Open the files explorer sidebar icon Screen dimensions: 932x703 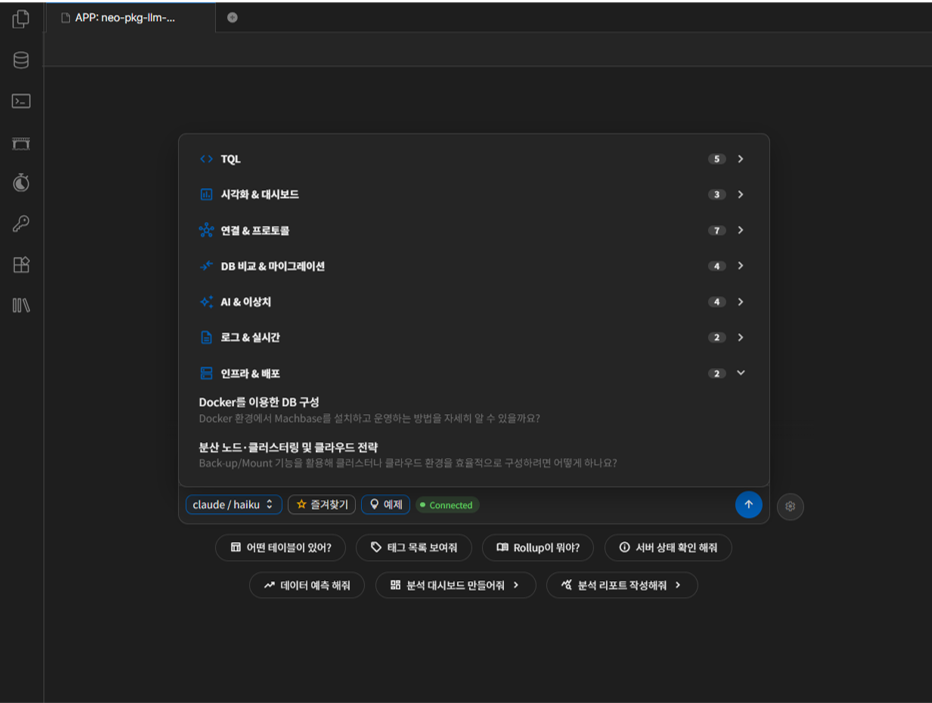coord(21,19)
